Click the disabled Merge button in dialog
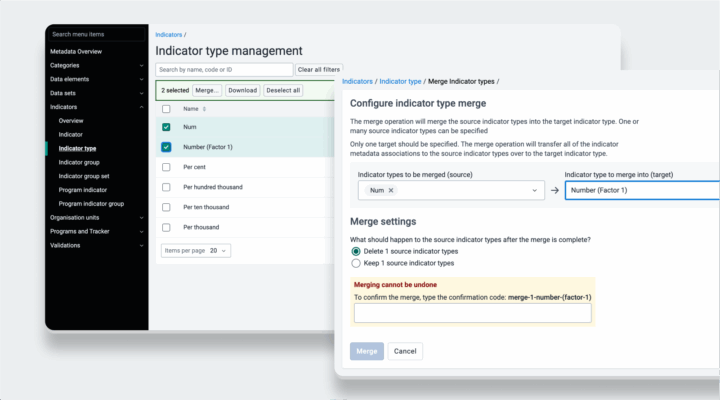This screenshot has width=720, height=400. tap(366, 351)
